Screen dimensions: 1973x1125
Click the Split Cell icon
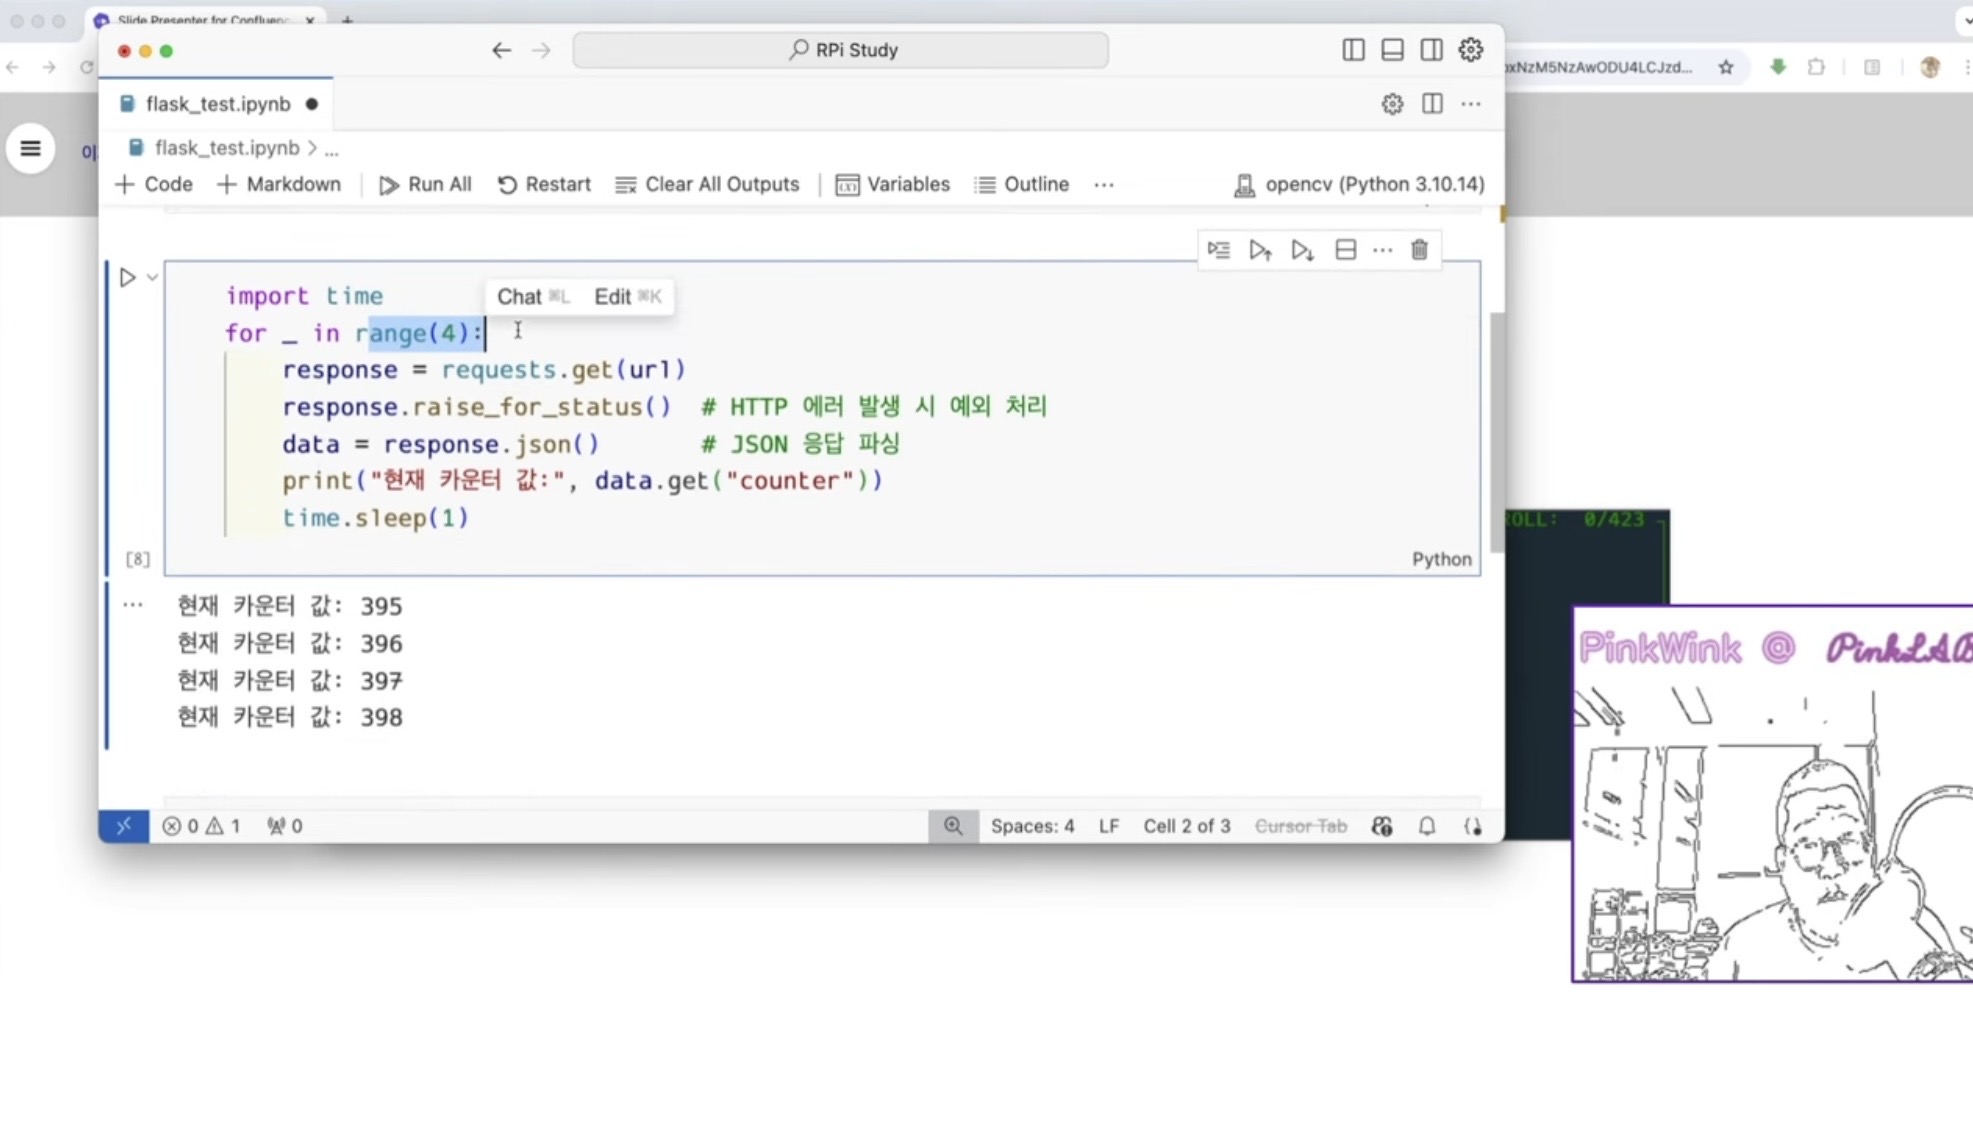point(1345,250)
